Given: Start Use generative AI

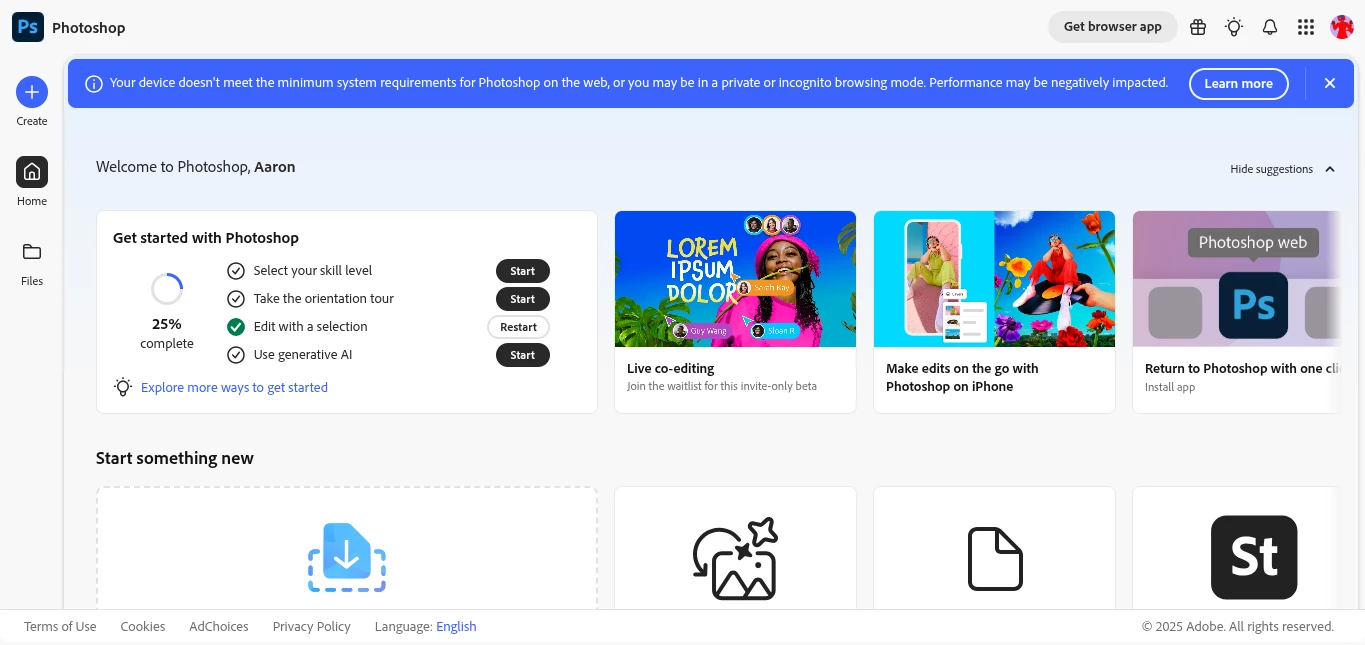Looking at the screenshot, I should click(523, 355).
